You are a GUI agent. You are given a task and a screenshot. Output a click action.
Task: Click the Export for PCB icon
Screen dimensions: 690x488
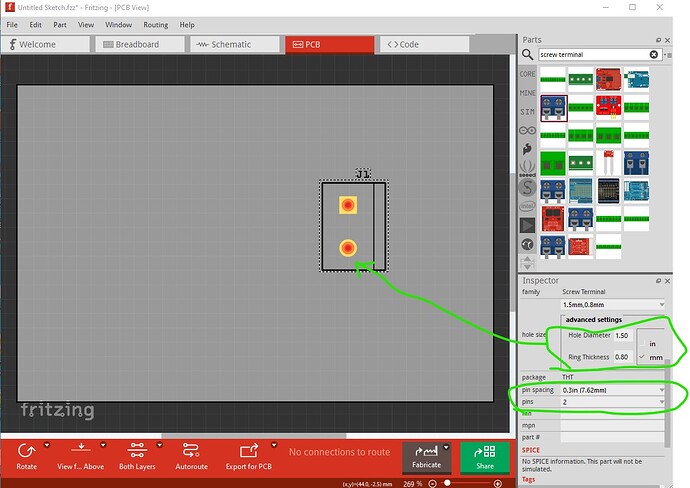tap(249, 451)
